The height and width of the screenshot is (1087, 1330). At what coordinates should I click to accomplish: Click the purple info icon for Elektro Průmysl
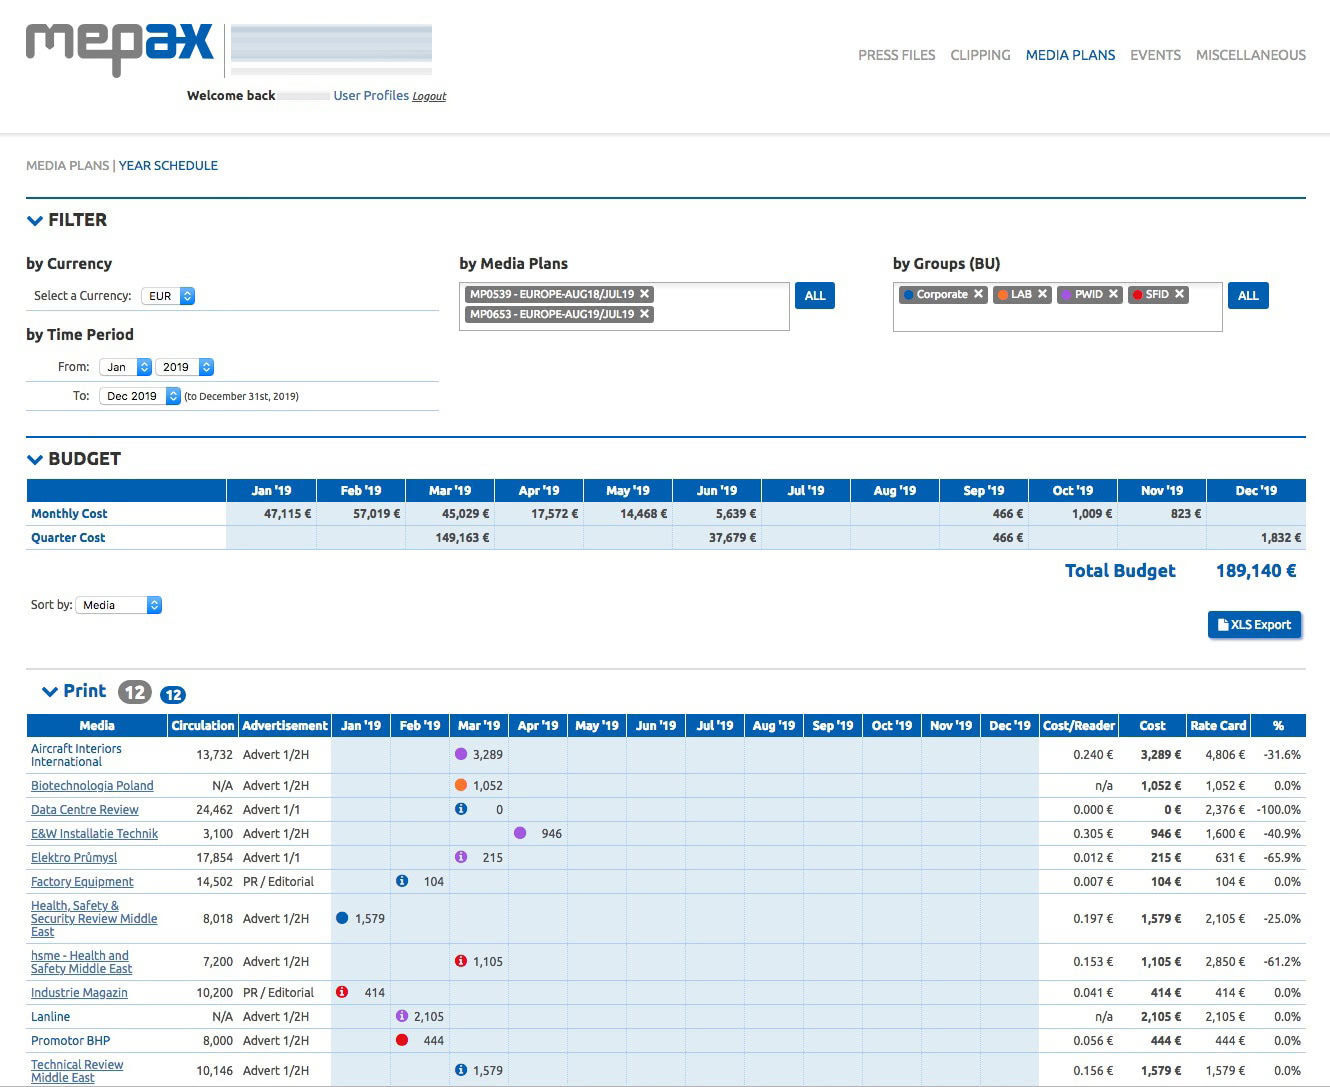[461, 857]
